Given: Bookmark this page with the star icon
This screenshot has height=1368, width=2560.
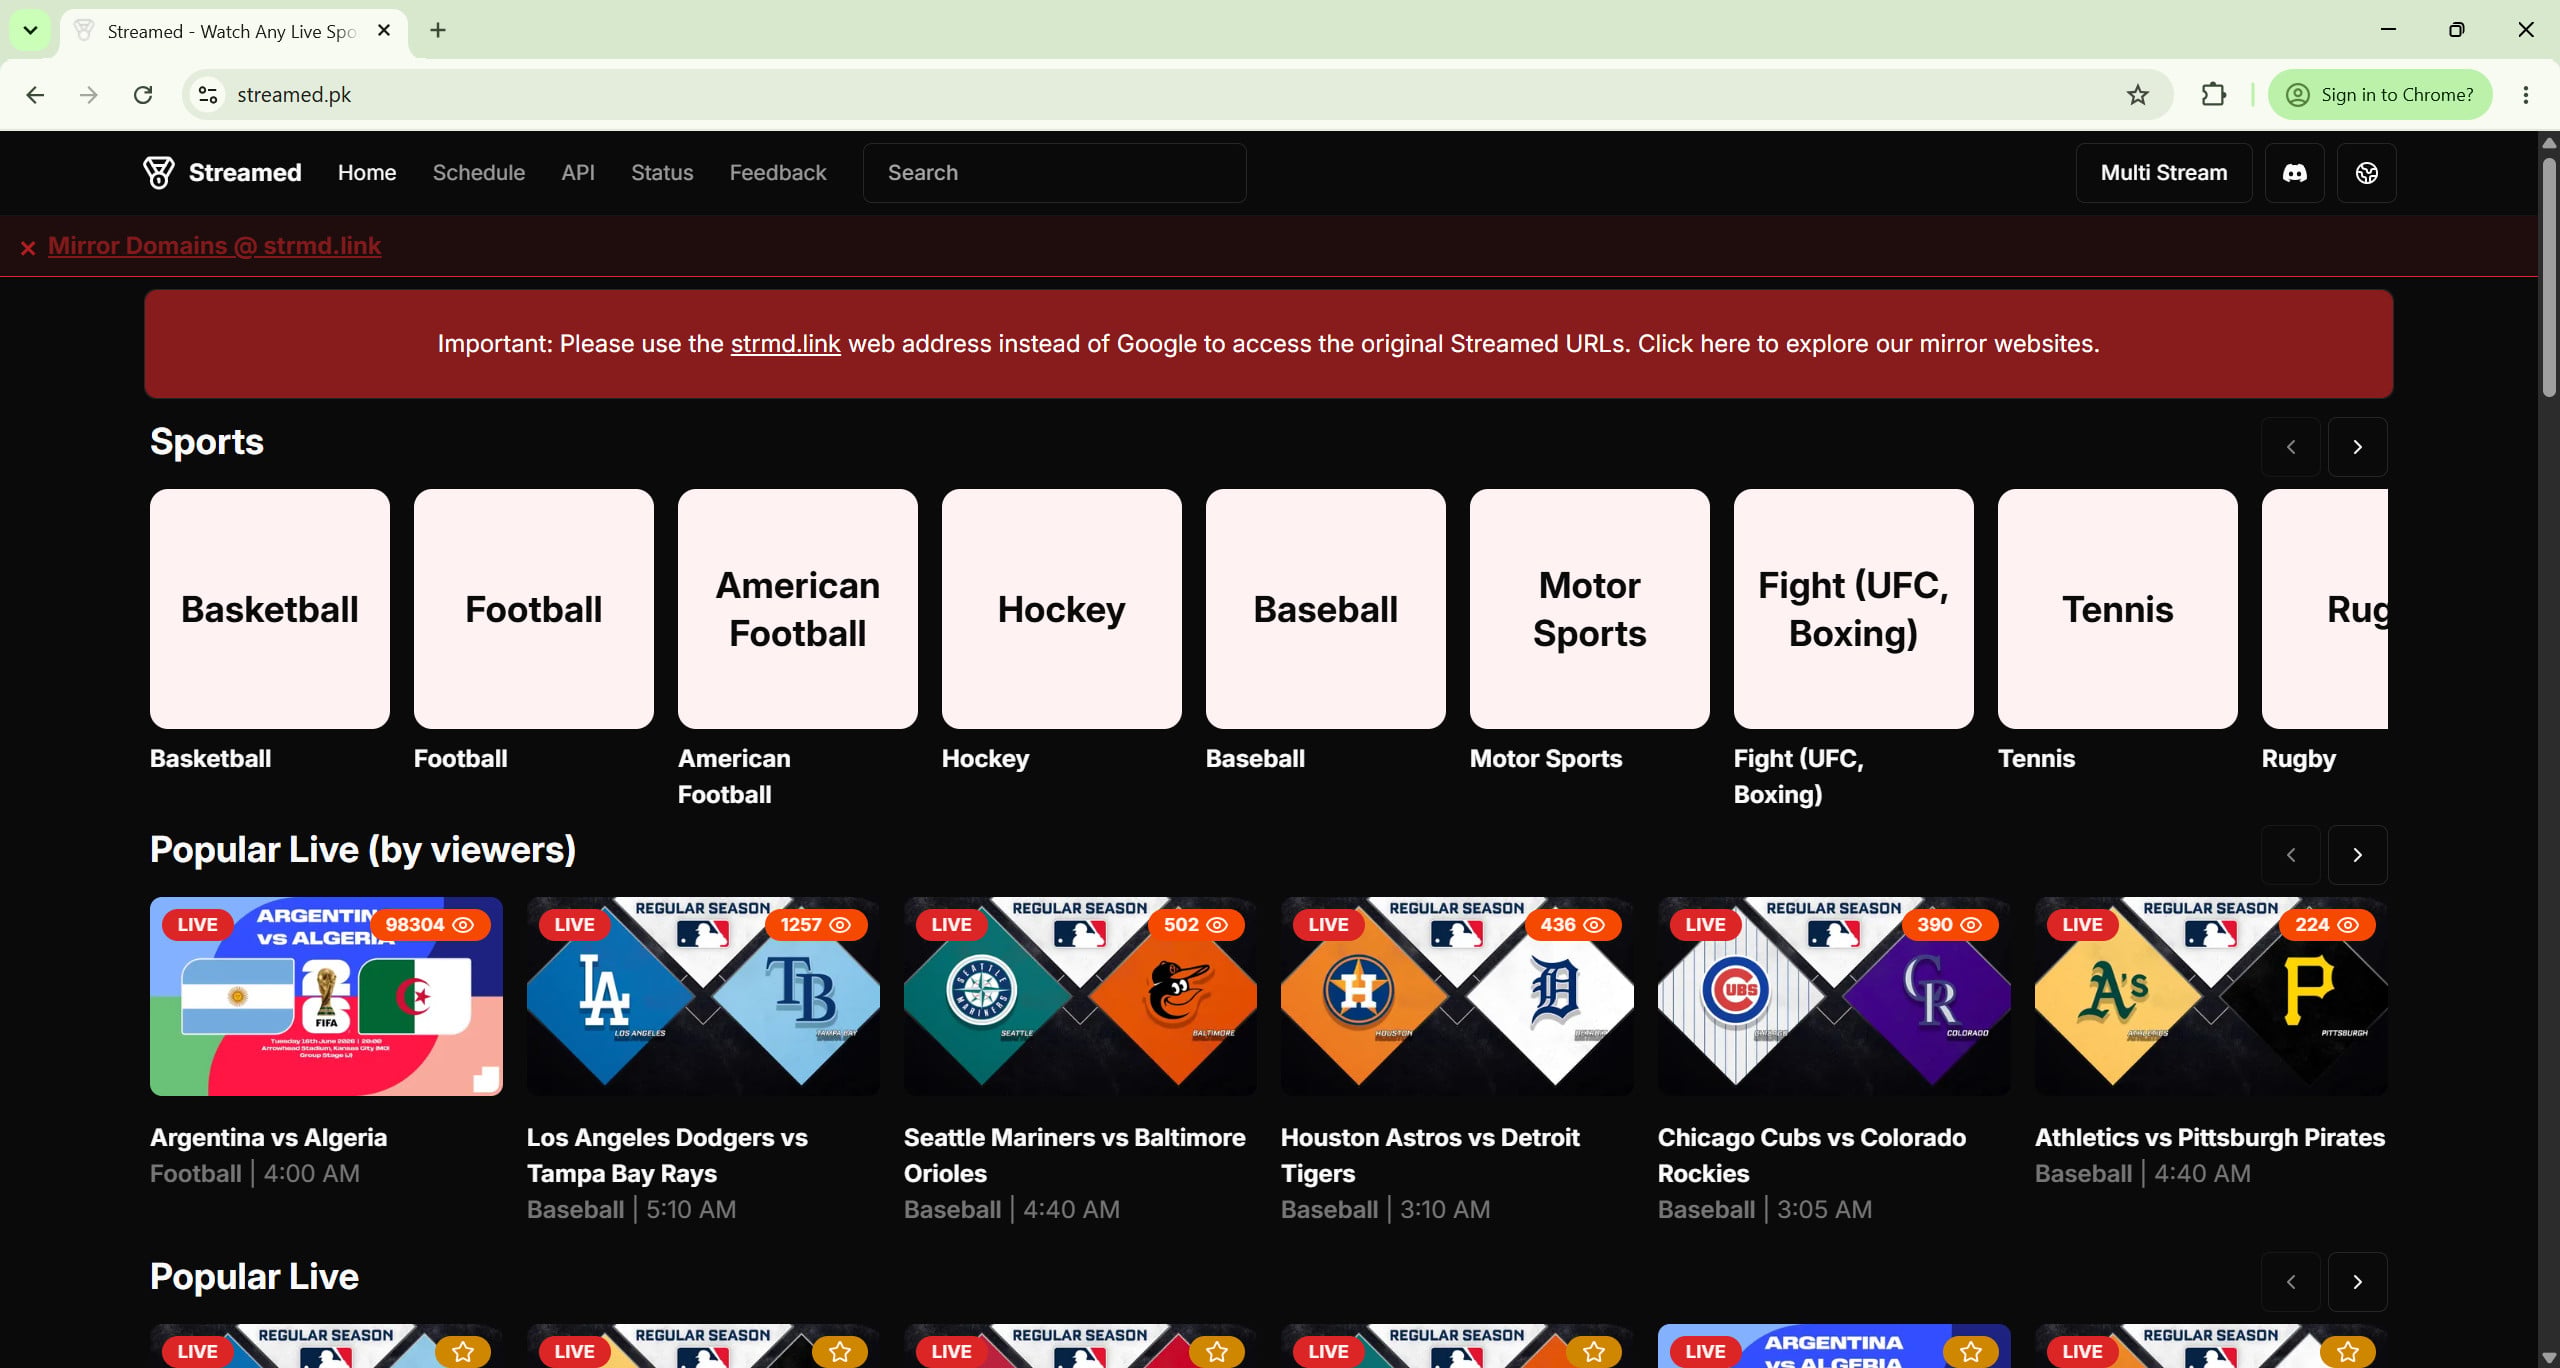Looking at the screenshot, I should click(2137, 95).
